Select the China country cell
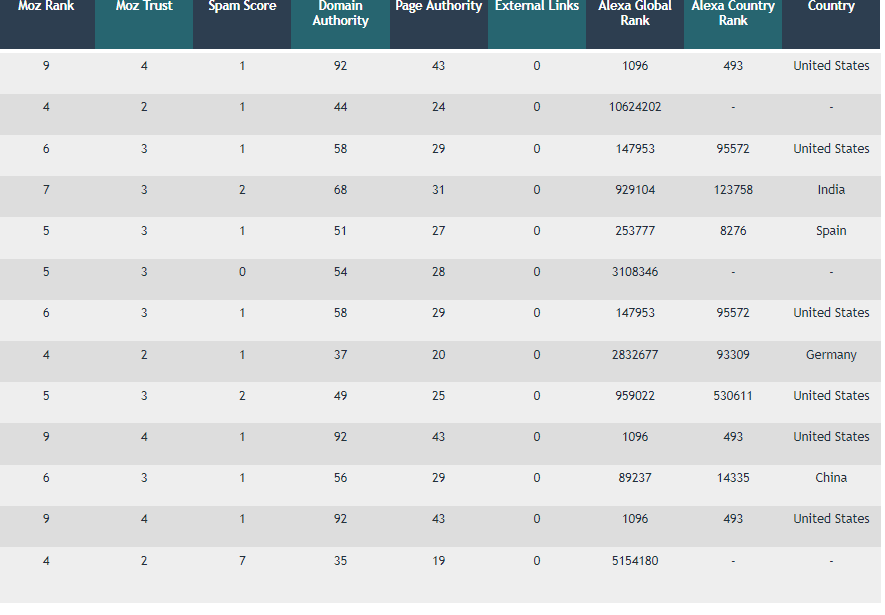Viewport: 885px width, 615px height. click(x=831, y=478)
